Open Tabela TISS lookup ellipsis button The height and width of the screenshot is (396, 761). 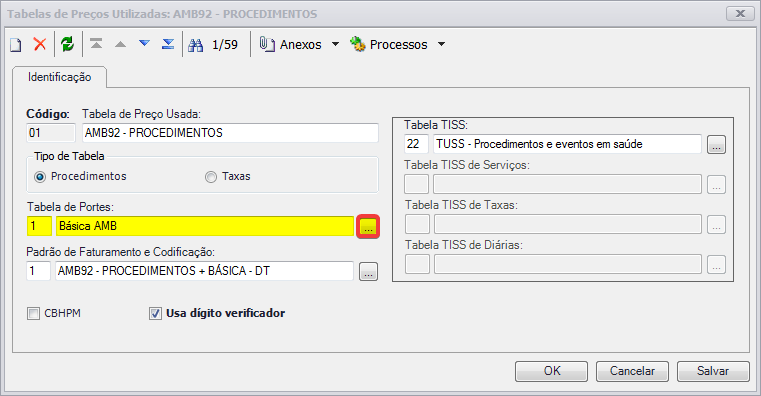[716, 145]
